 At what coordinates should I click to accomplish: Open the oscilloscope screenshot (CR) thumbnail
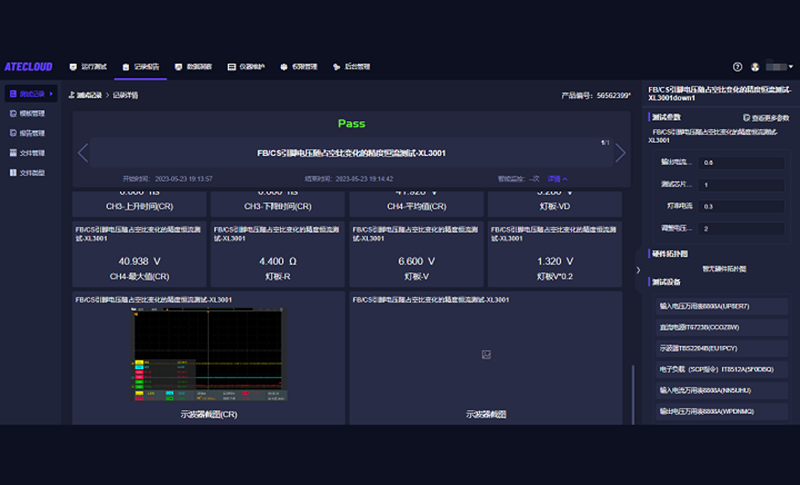tap(208, 356)
